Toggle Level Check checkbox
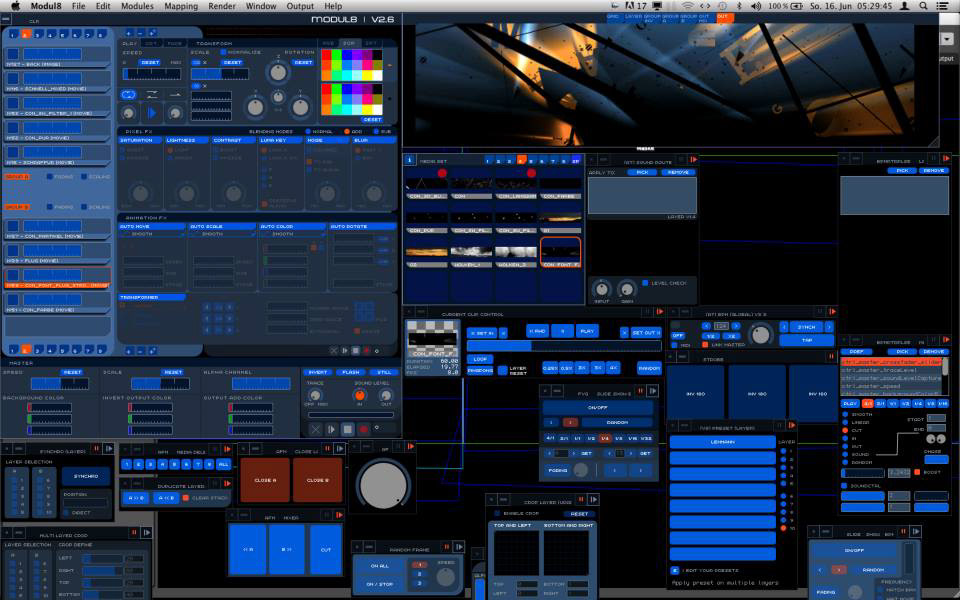This screenshot has height=600, width=960. pos(645,283)
